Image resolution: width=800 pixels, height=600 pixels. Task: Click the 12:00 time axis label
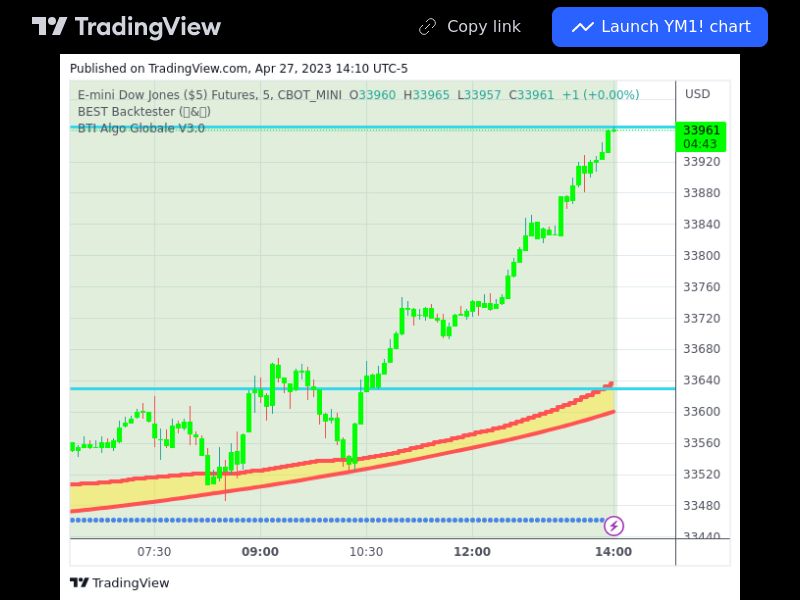pyautogui.click(x=472, y=552)
